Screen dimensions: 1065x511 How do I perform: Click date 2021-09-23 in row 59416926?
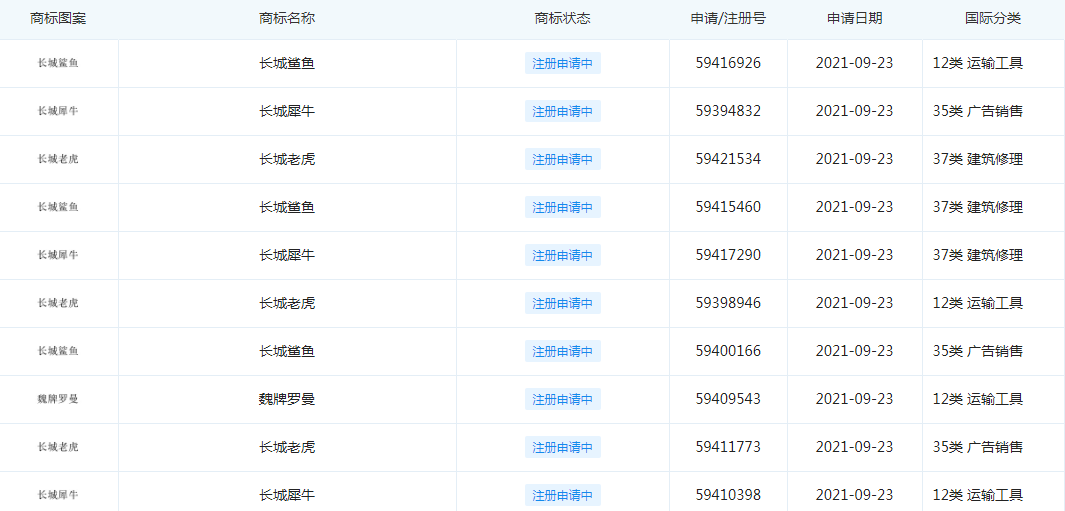(854, 63)
